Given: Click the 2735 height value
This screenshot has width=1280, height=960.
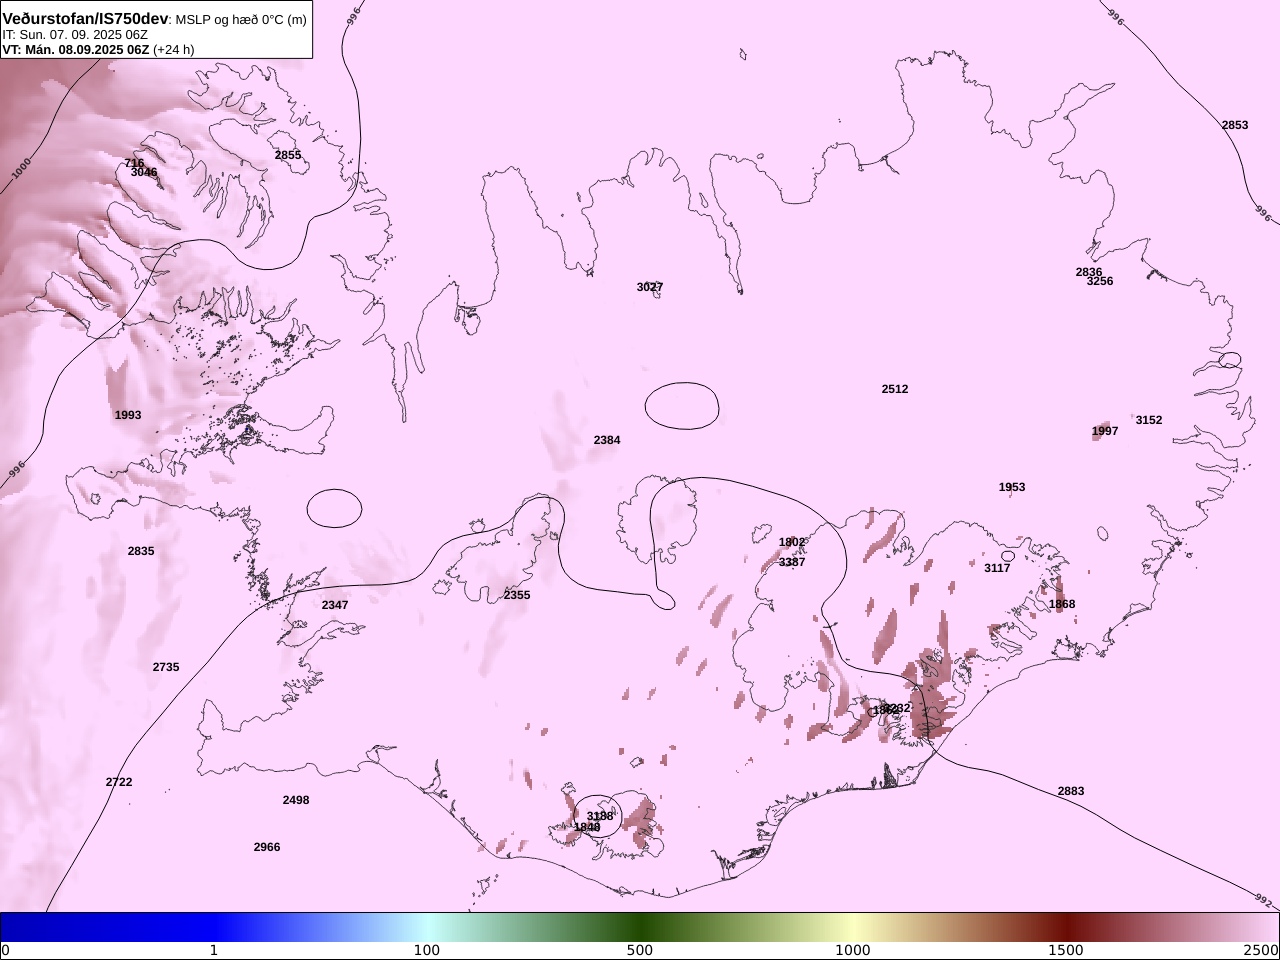Looking at the screenshot, I should pyautogui.click(x=166, y=667).
